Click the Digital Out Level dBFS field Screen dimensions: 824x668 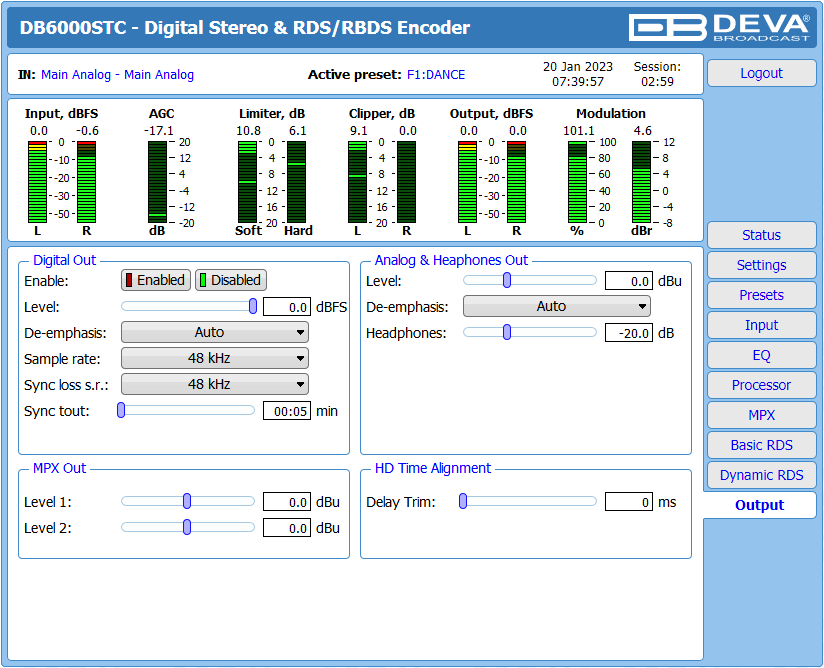coord(287,307)
